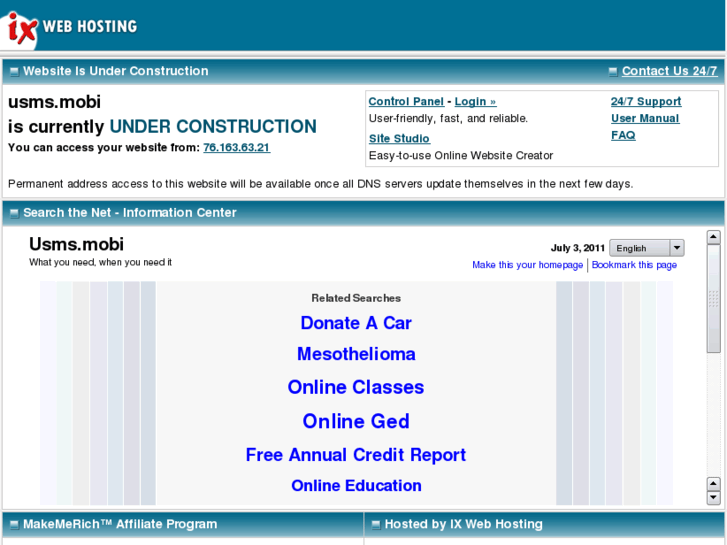
Task: Click the UNDER CONSTRUCTION text
Action: 213,127
